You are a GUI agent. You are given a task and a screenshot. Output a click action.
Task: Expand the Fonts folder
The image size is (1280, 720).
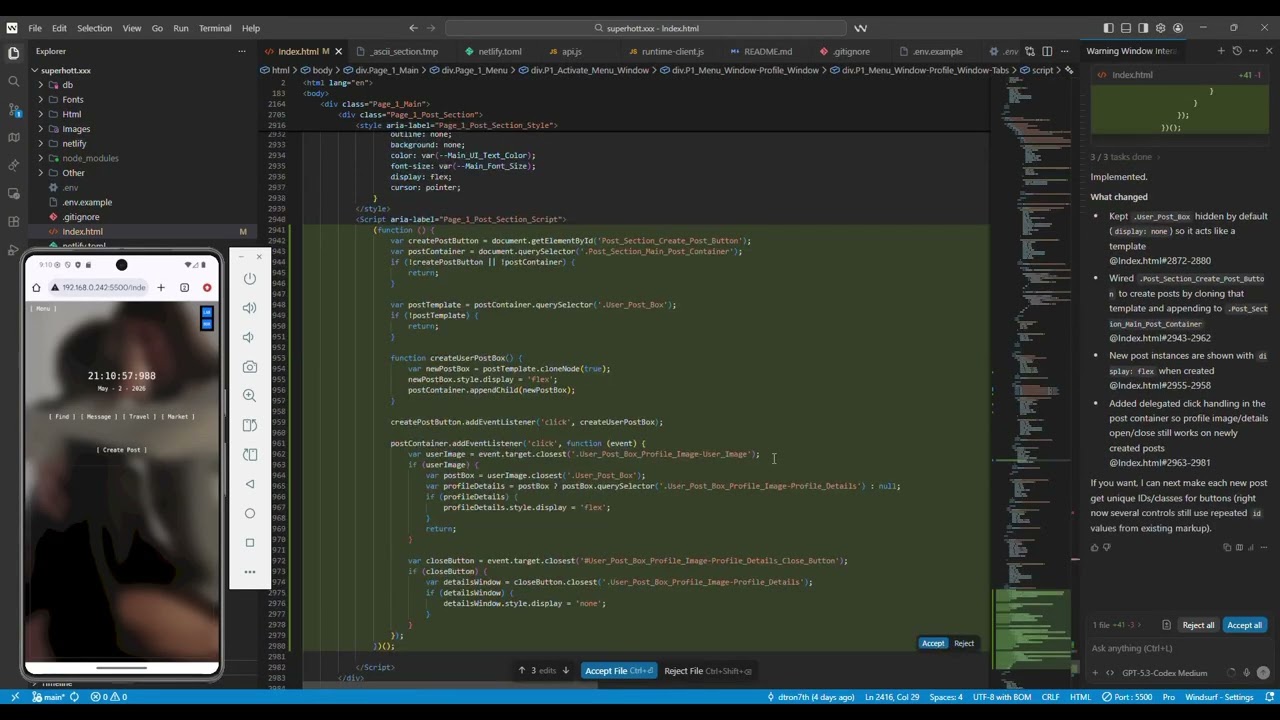[72, 100]
